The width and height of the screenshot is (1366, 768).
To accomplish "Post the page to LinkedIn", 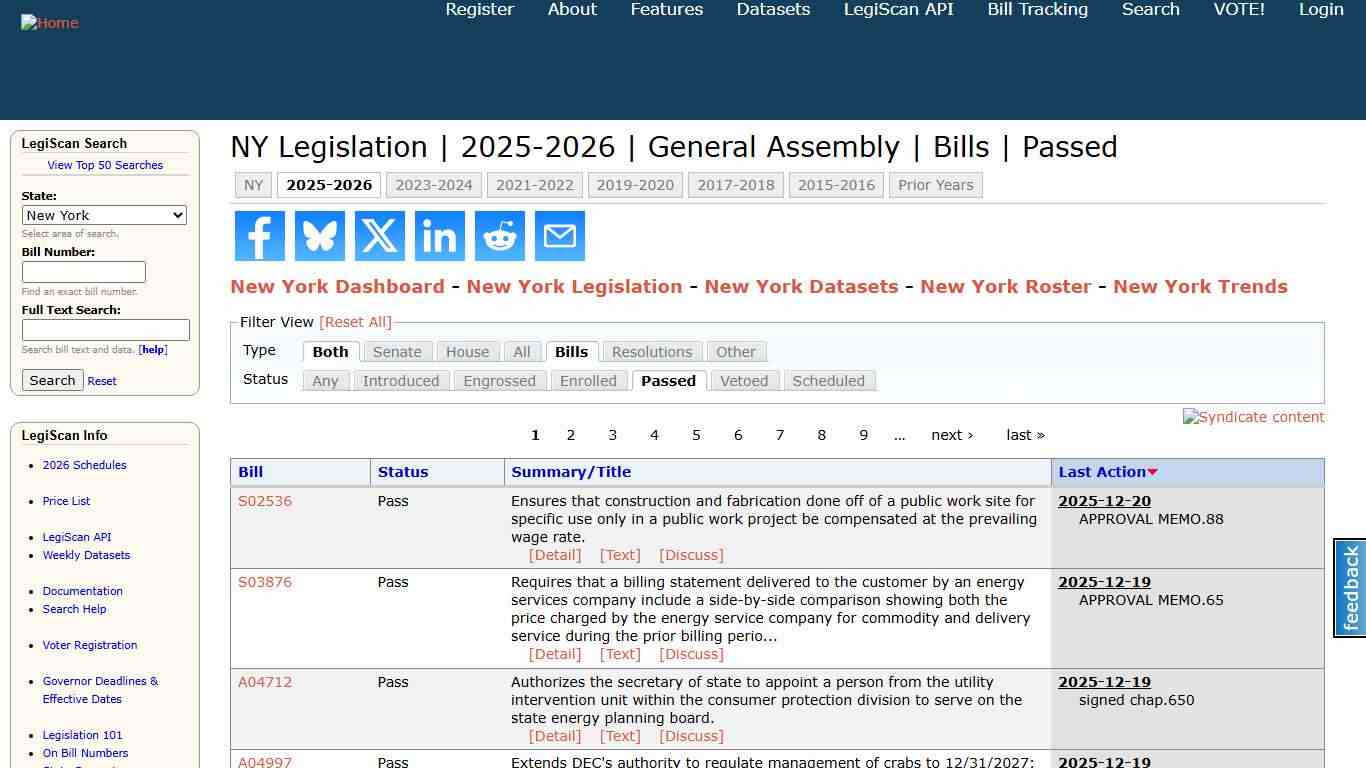I will point(439,236).
